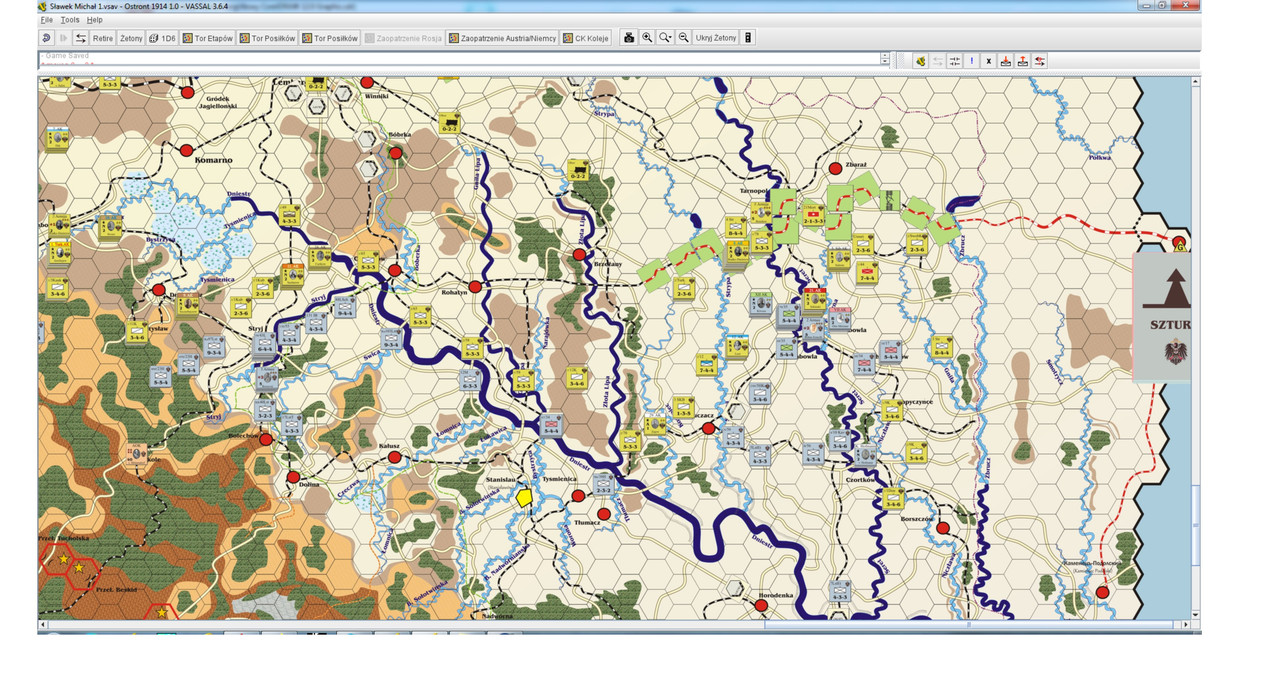Open the Żetony pieces palette

click(x=131, y=38)
